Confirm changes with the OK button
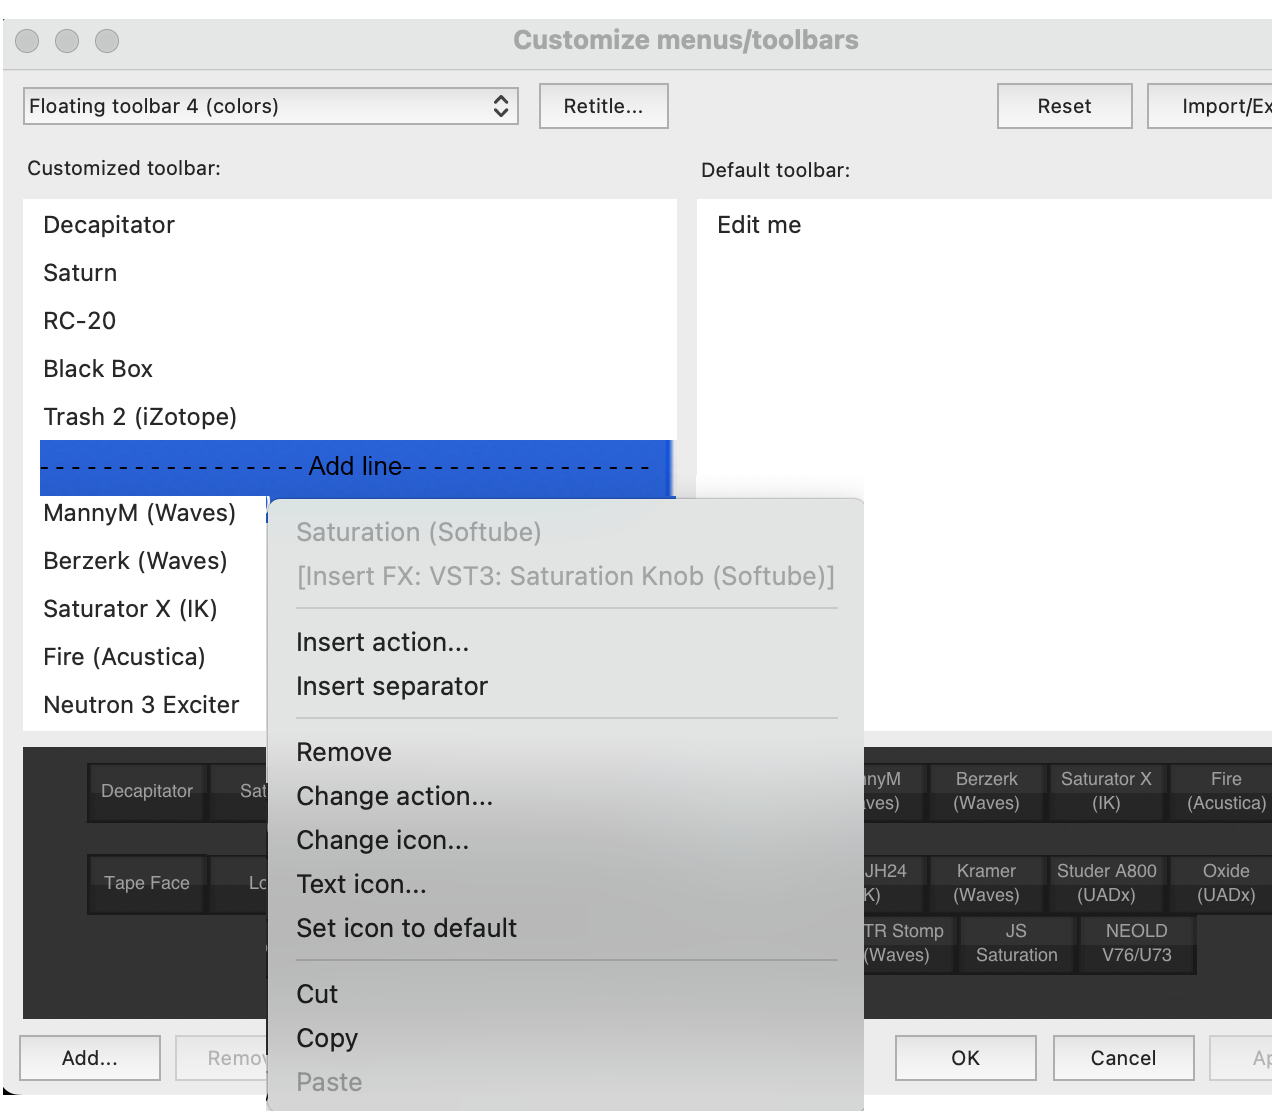 [x=966, y=1058]
